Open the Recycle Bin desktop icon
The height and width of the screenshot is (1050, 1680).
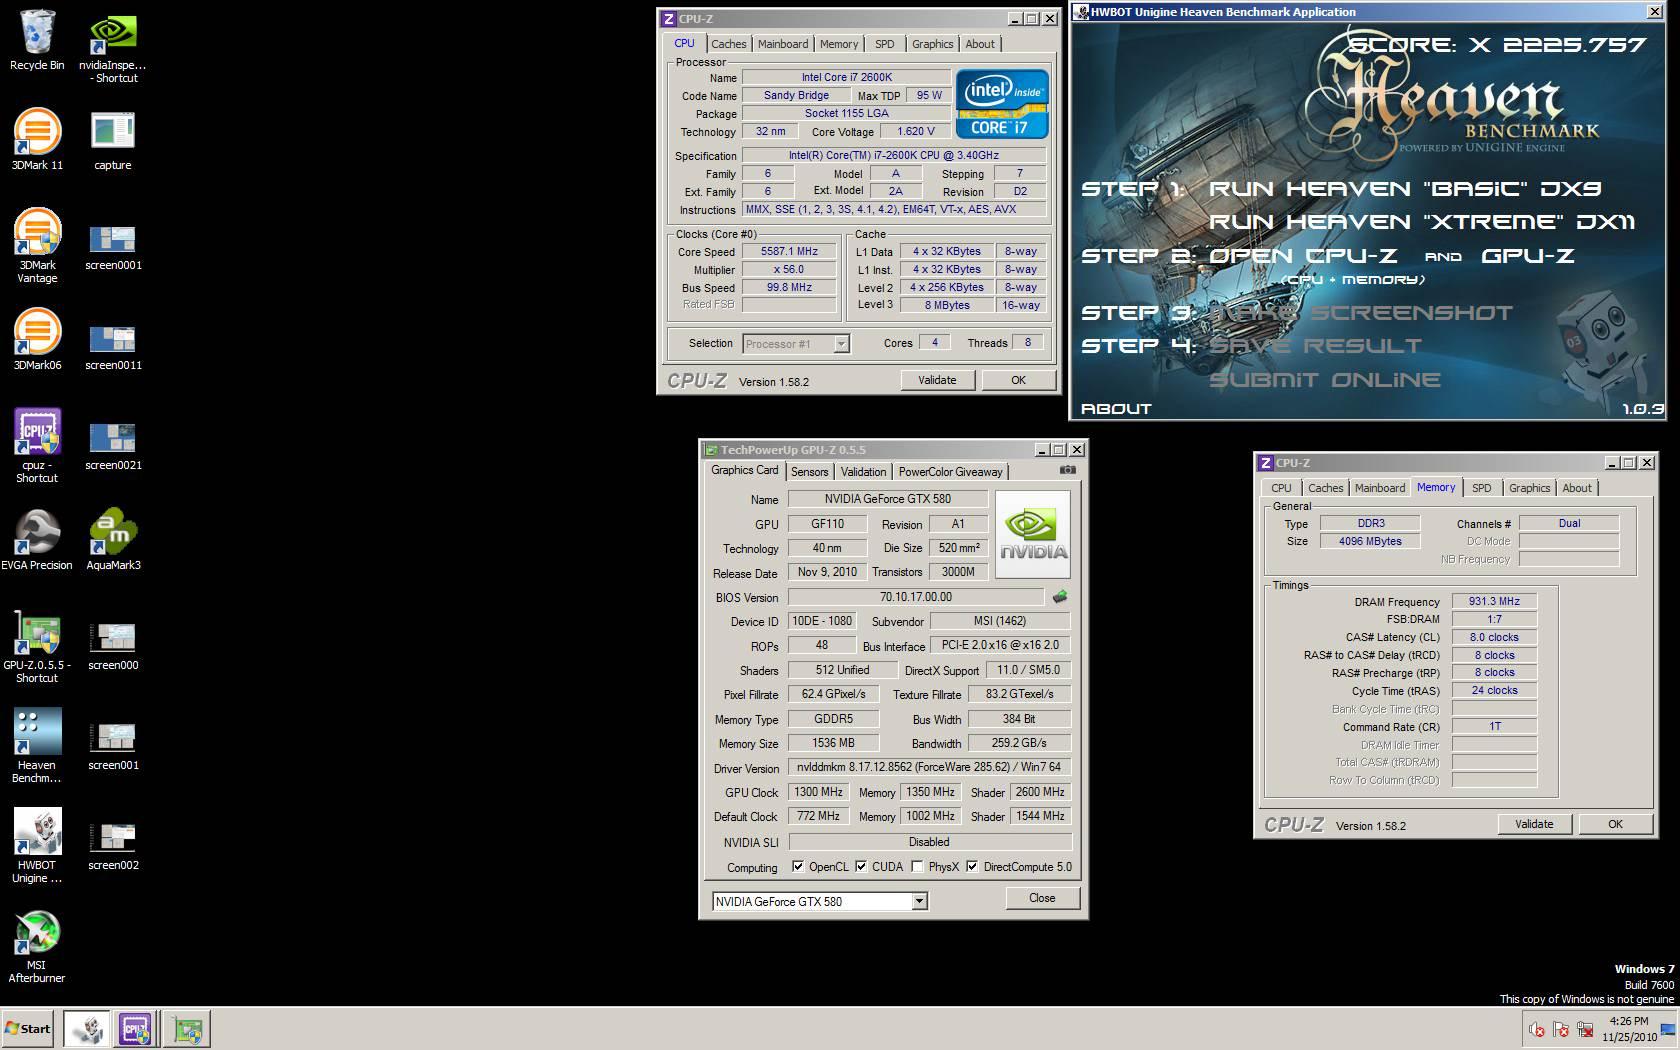pos(37,40)
